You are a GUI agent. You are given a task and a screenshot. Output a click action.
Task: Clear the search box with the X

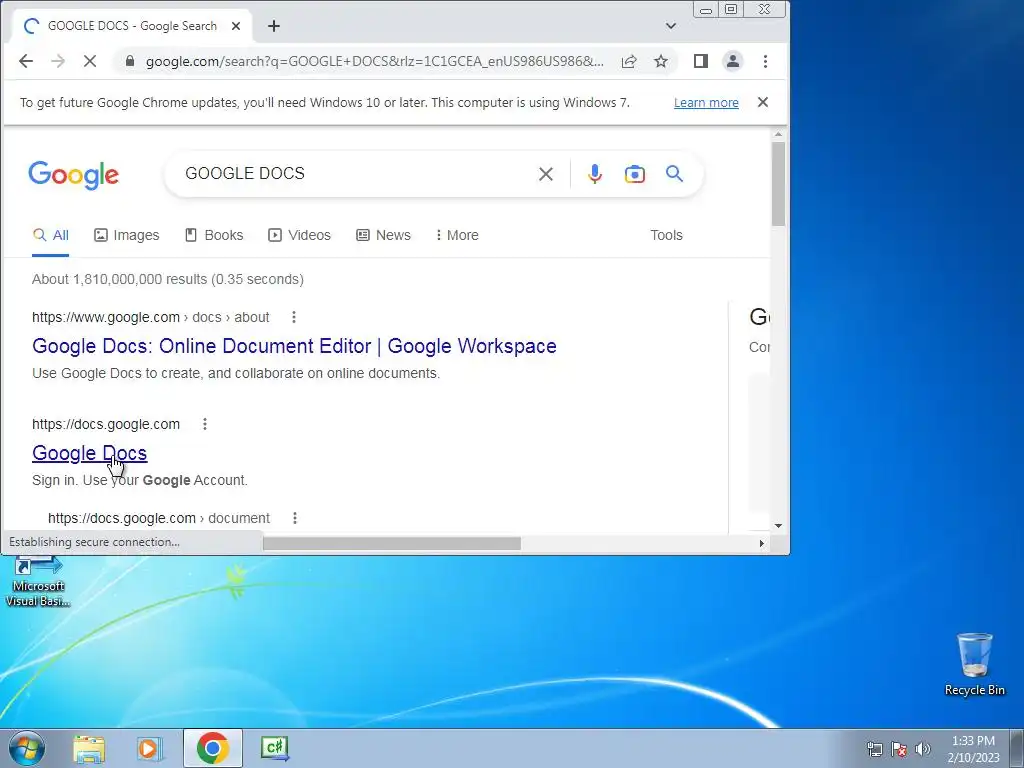click(x=545, y=174)
